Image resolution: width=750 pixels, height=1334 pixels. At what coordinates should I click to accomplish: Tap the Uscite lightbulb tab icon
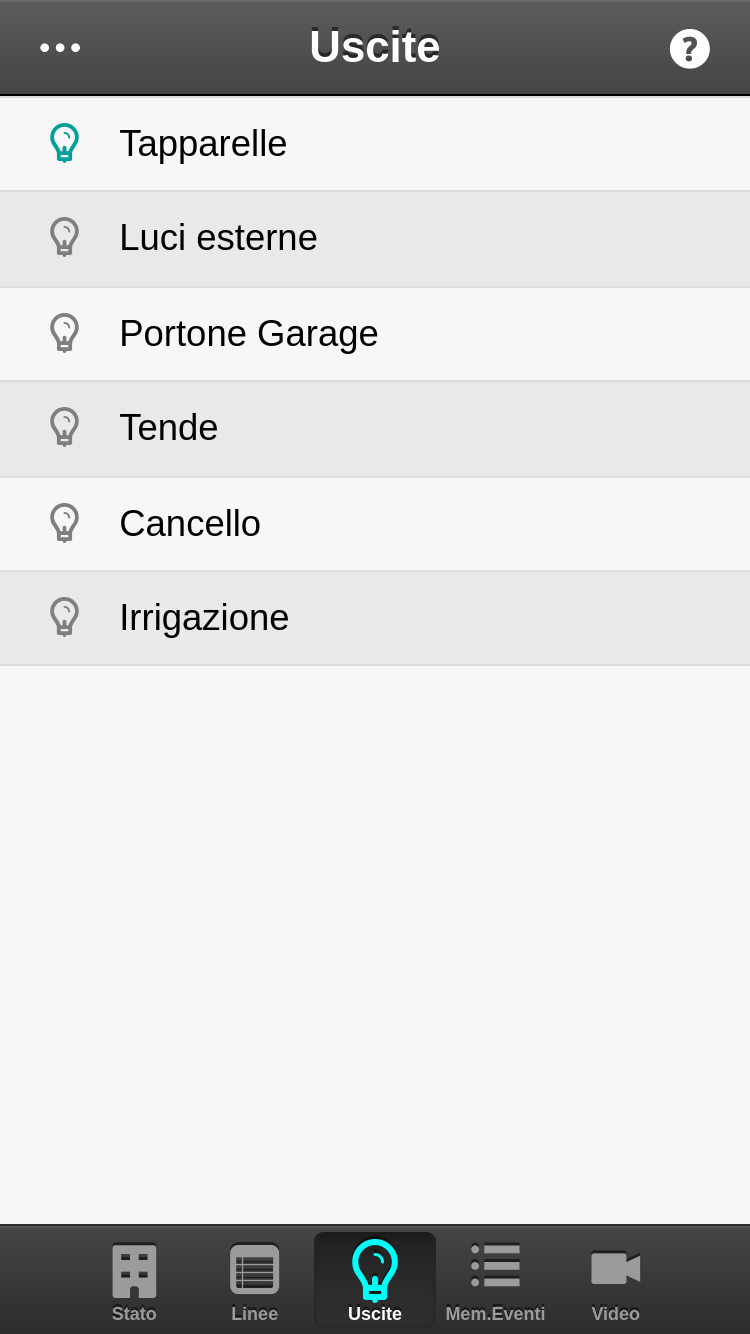[x=375, y=1270]
